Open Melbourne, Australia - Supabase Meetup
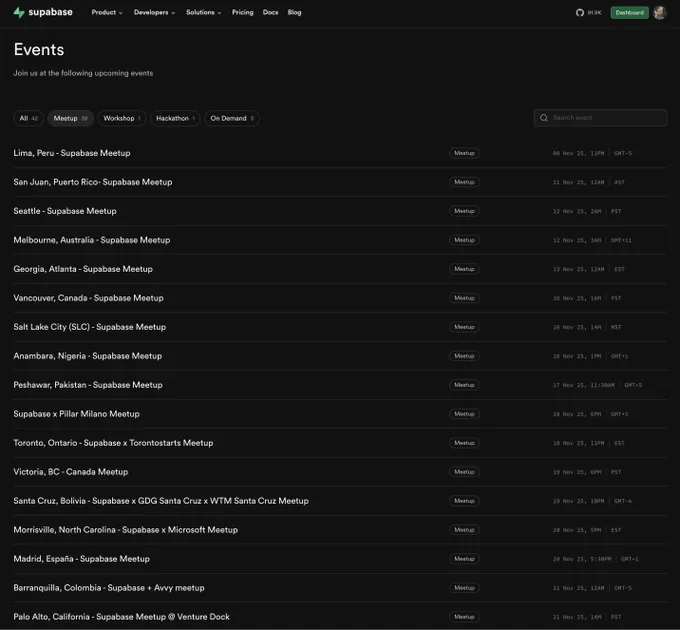The height and width of the screenshot is (630, 680). pos(92,240)
